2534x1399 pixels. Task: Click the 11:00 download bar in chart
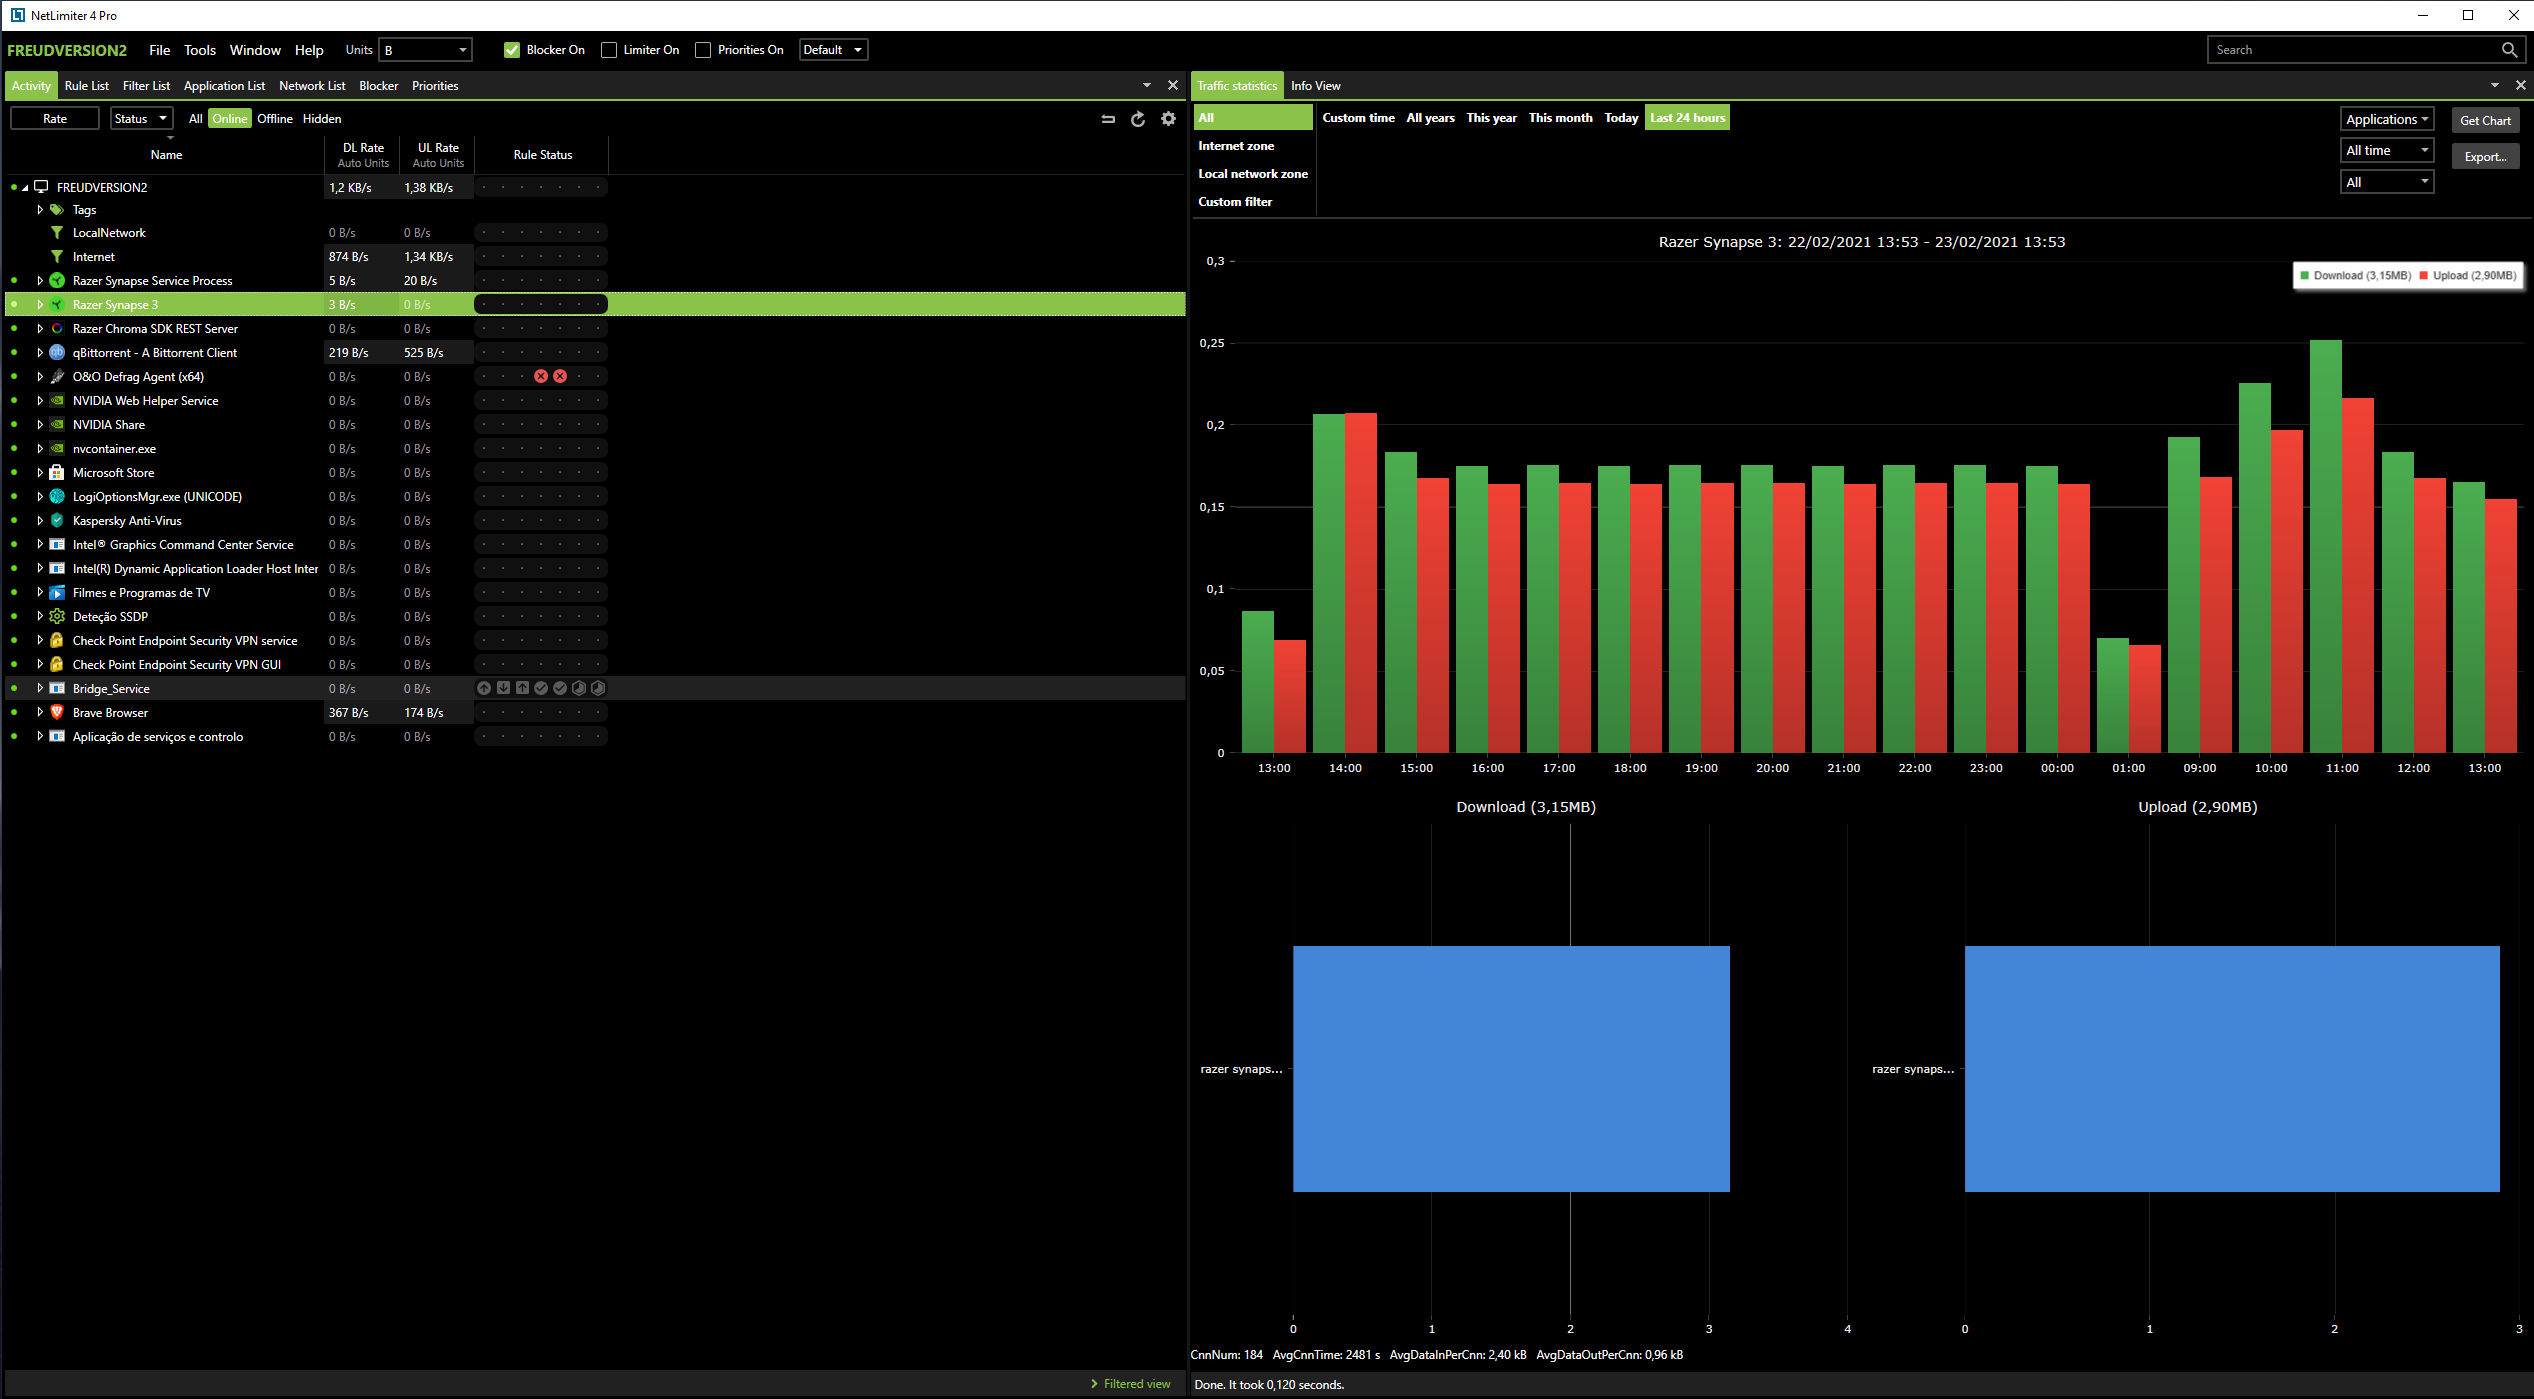[2325, 546]
